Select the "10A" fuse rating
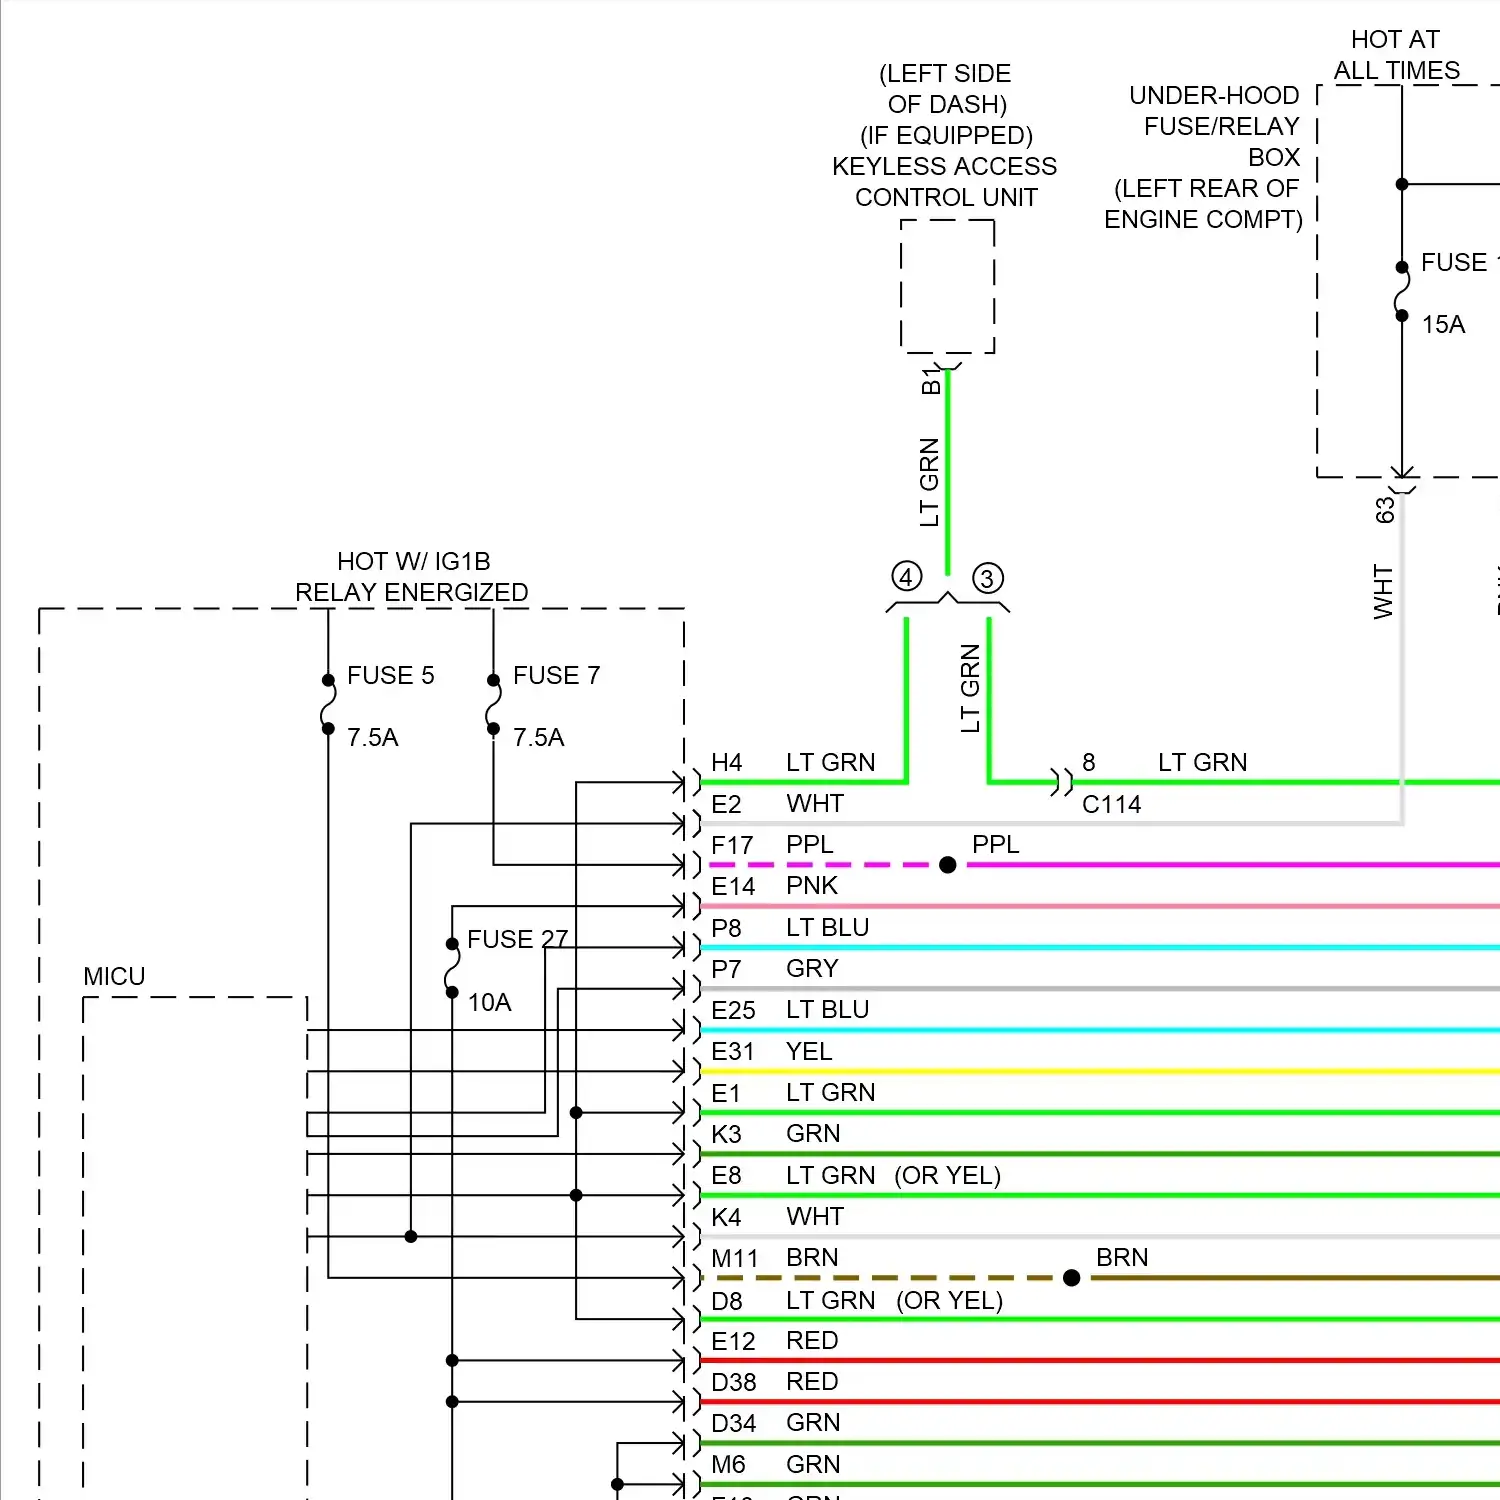 pos(489,1003)
